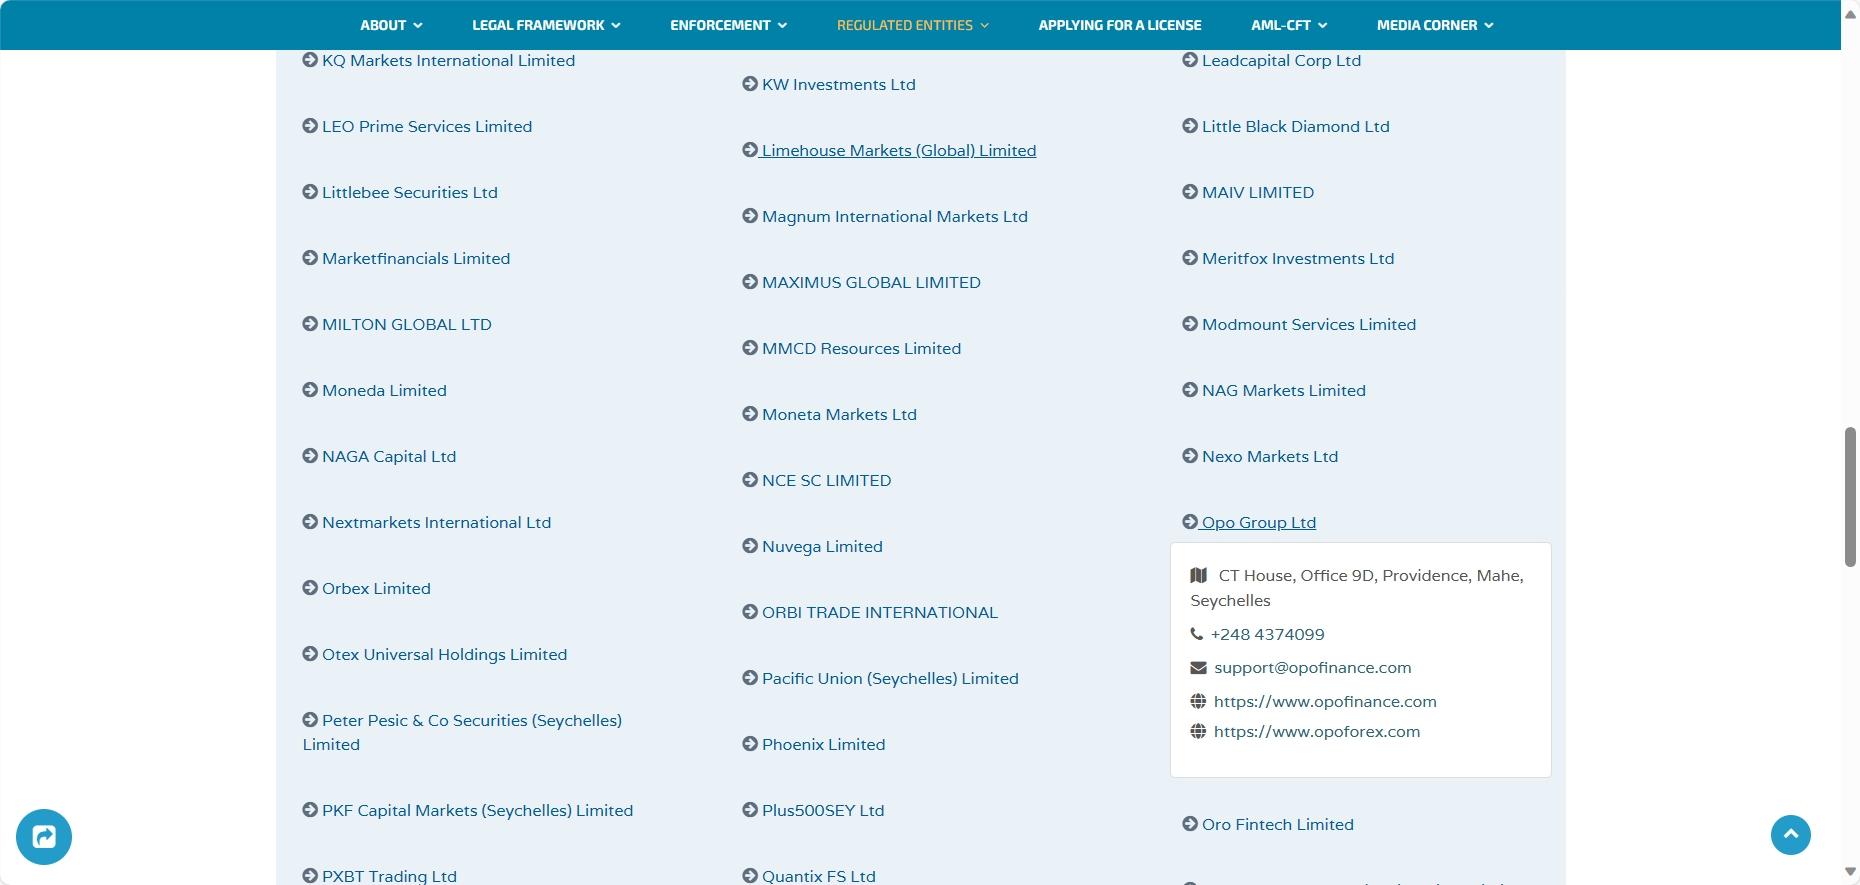This screenshot has height=885, width=1860.
Task: Click the arrow icon beside Marketfinancials Limited
Action: point(310,258)
